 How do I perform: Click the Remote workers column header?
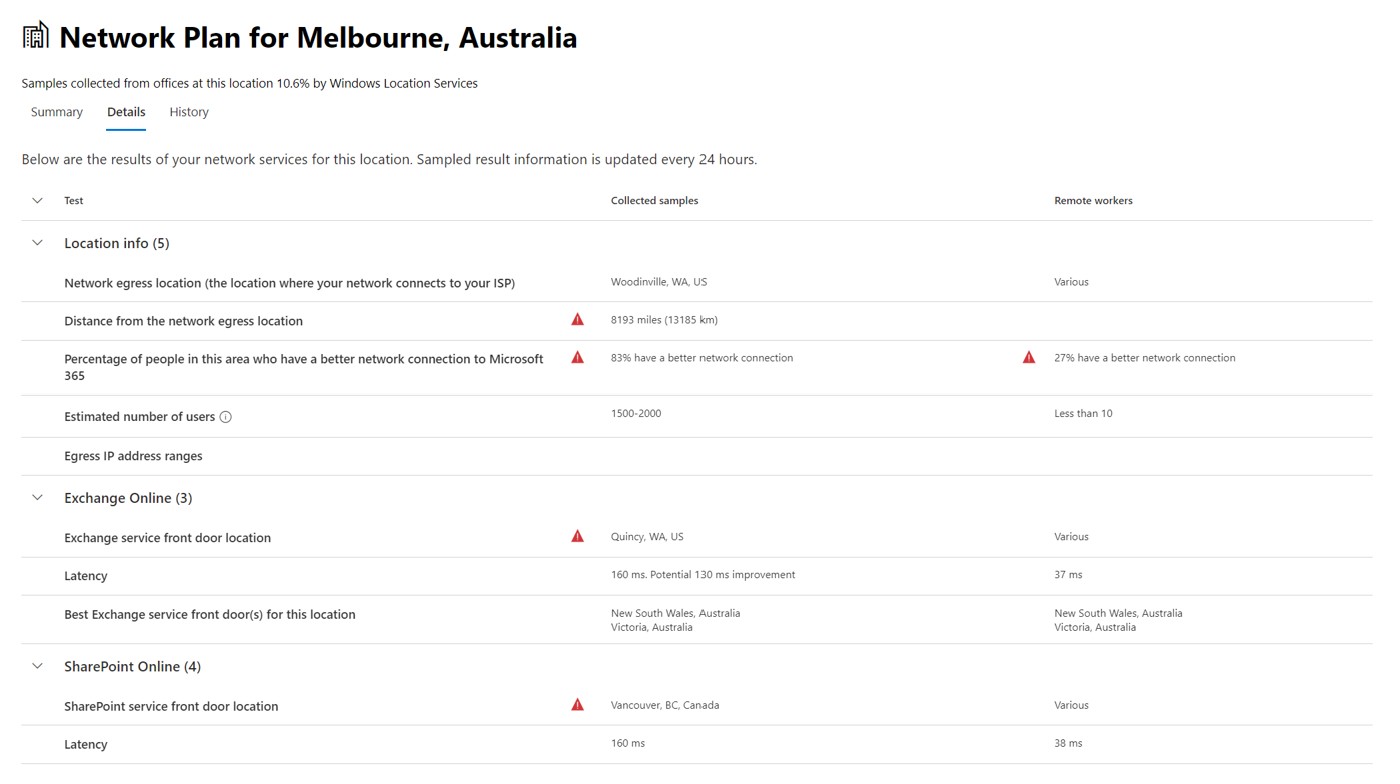(x=1093, y=201)
